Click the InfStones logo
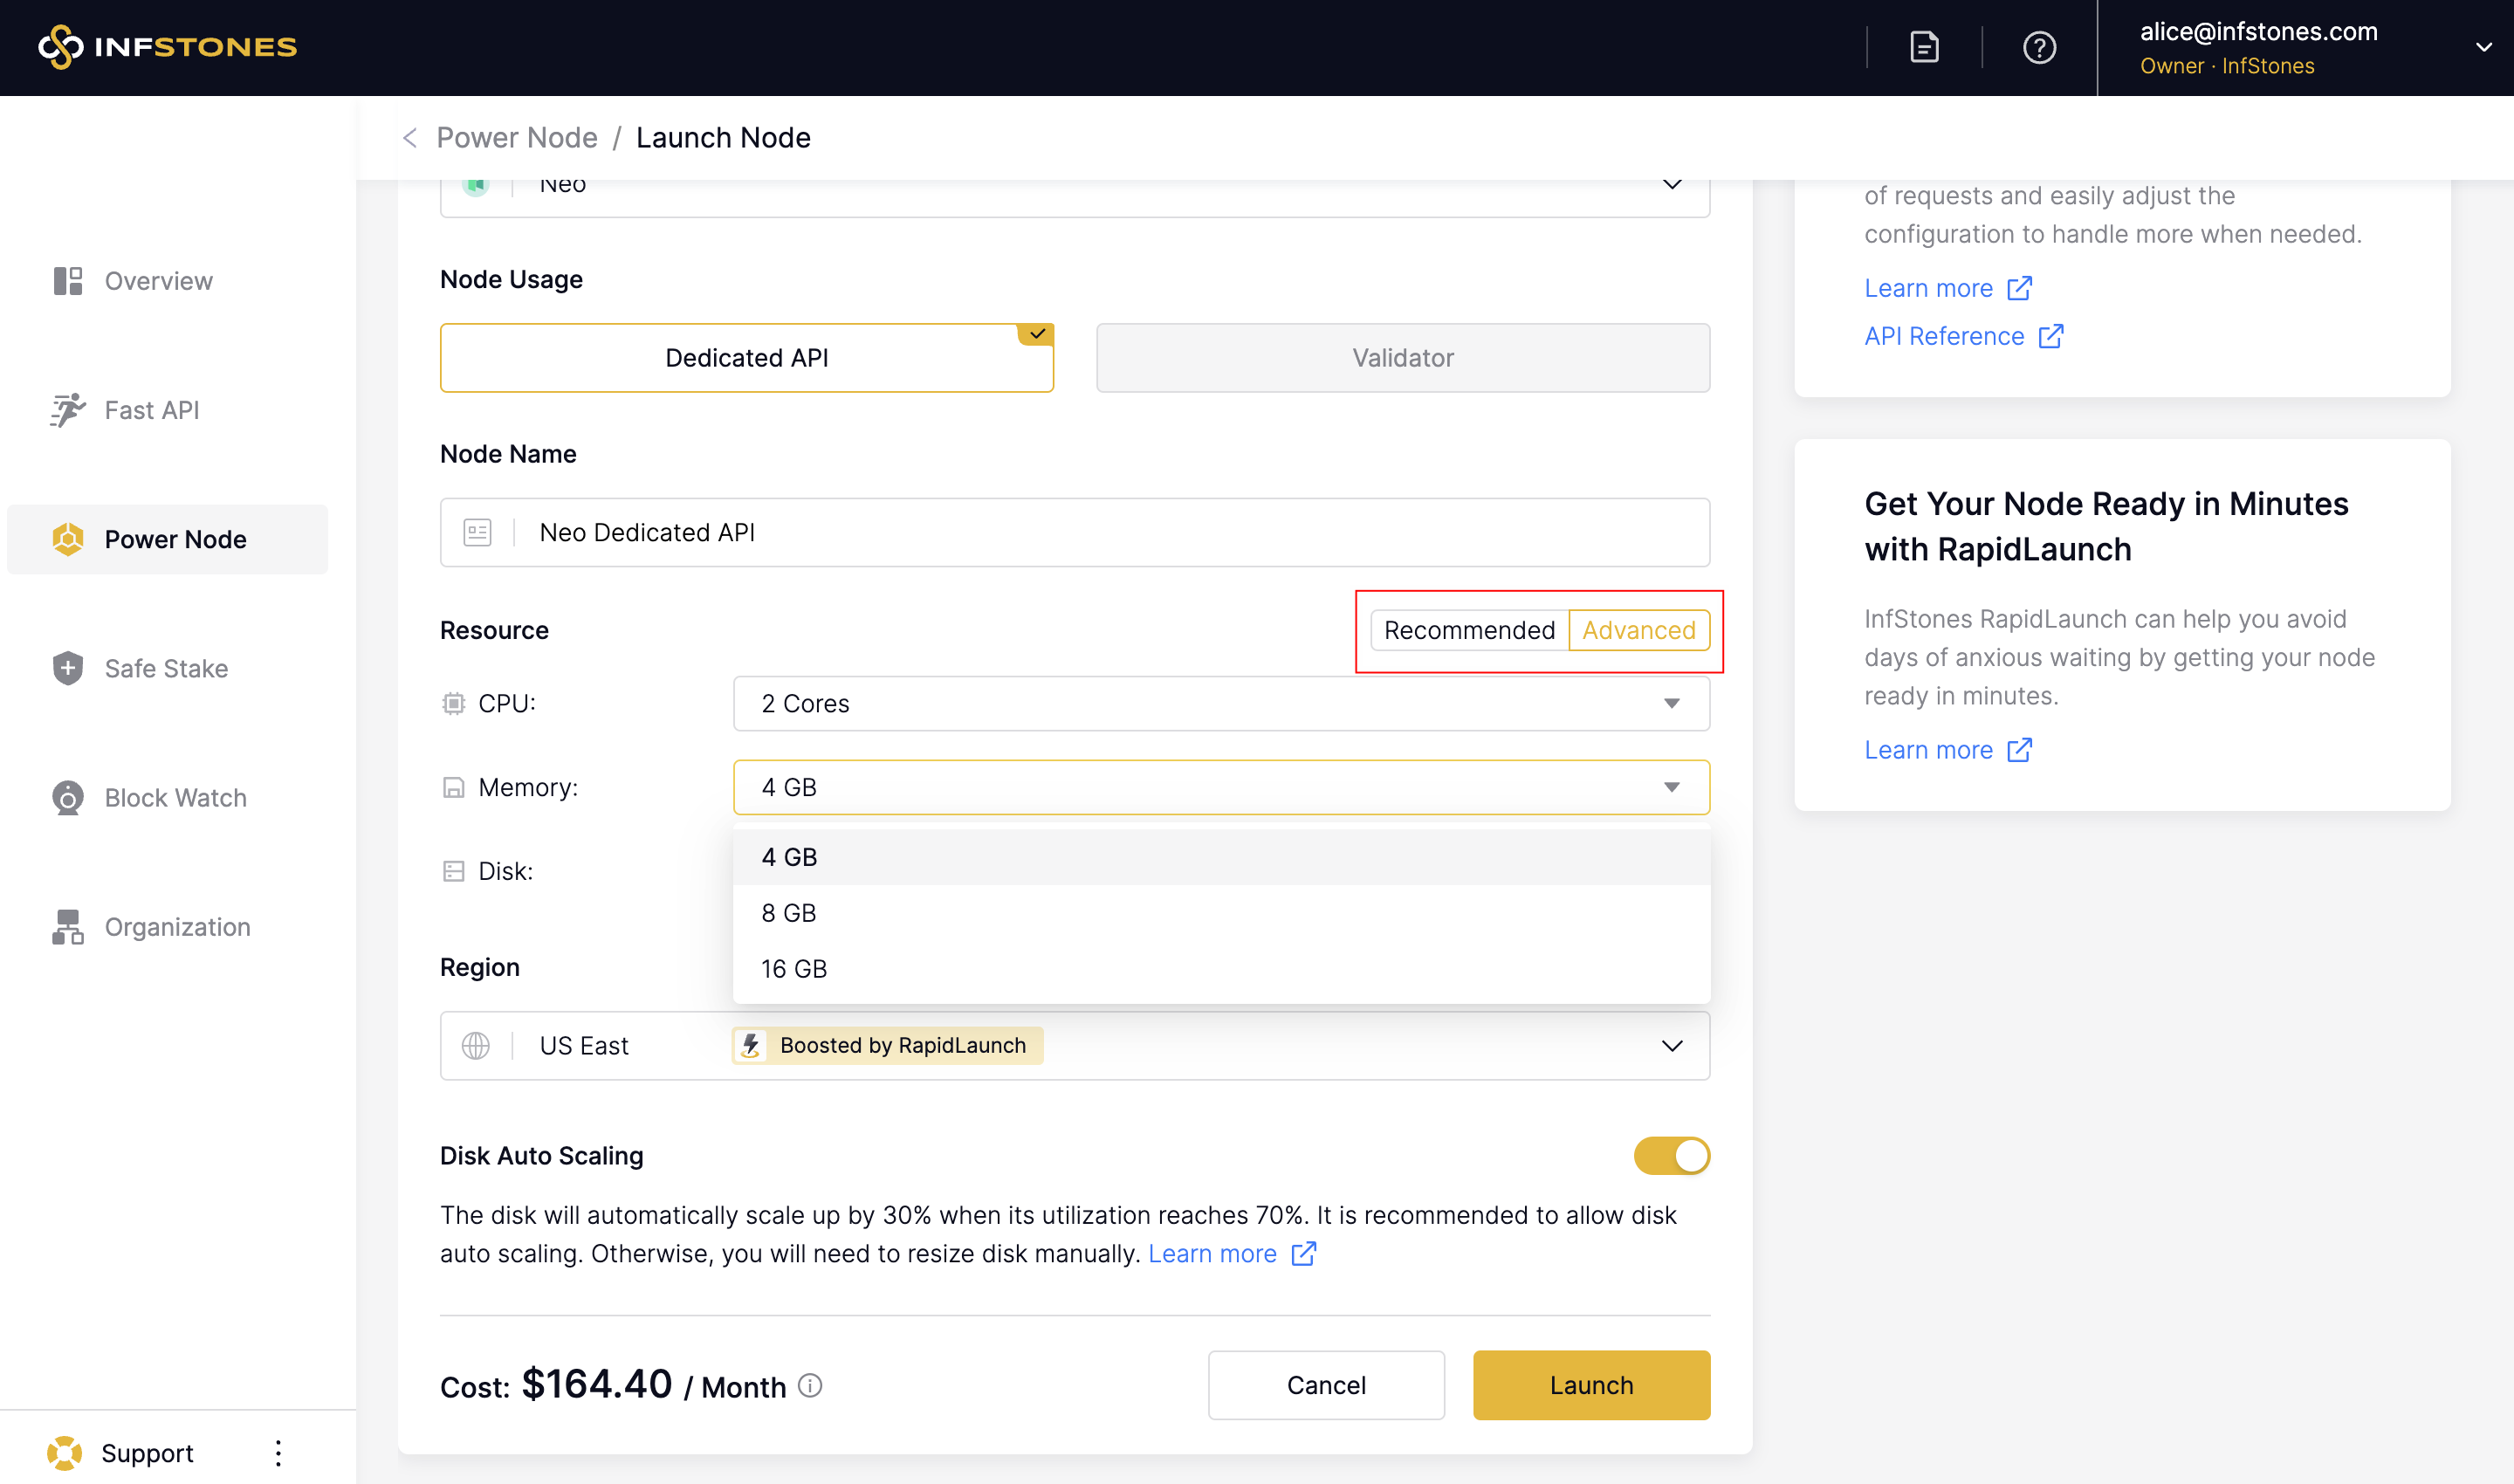This screenshot has width=2514, height=1484. (168, 47)
